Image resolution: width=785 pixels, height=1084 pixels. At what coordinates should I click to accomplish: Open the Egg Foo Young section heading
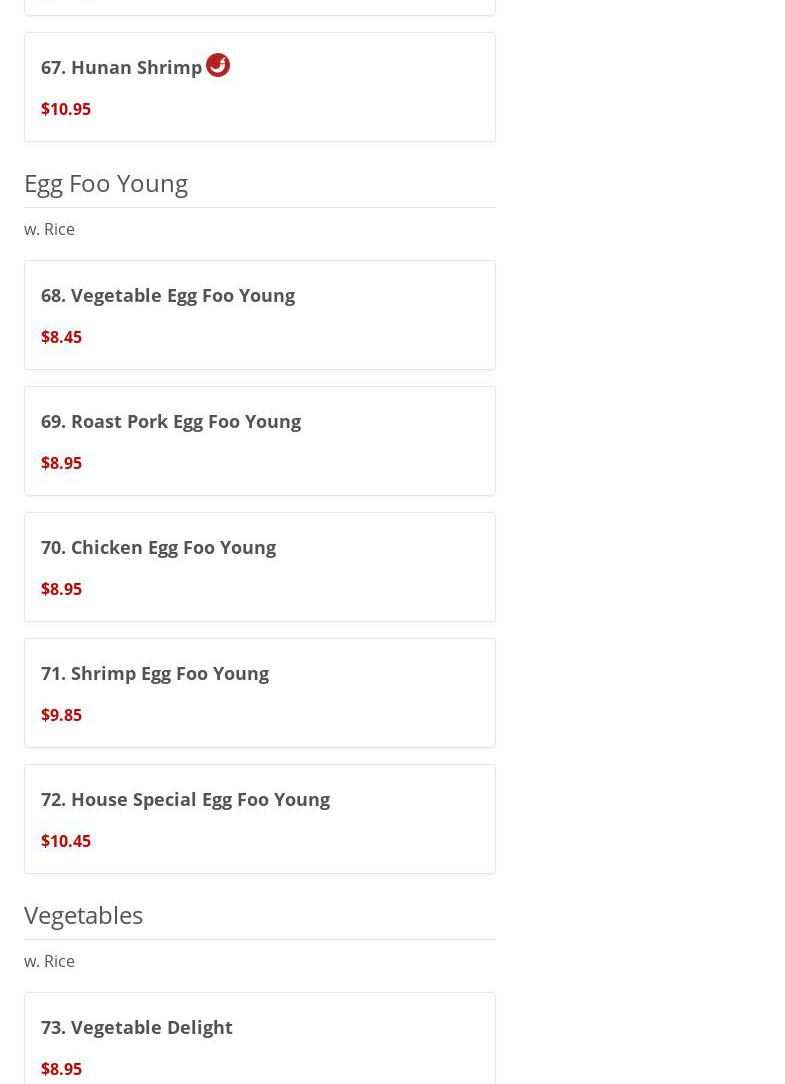(x=106, y=183)
